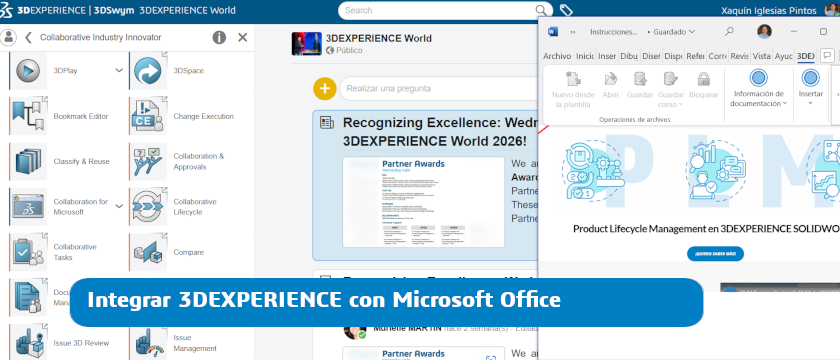Launch the 3DSpace app icon
The image size is (840, 360).
coord(148,71)
